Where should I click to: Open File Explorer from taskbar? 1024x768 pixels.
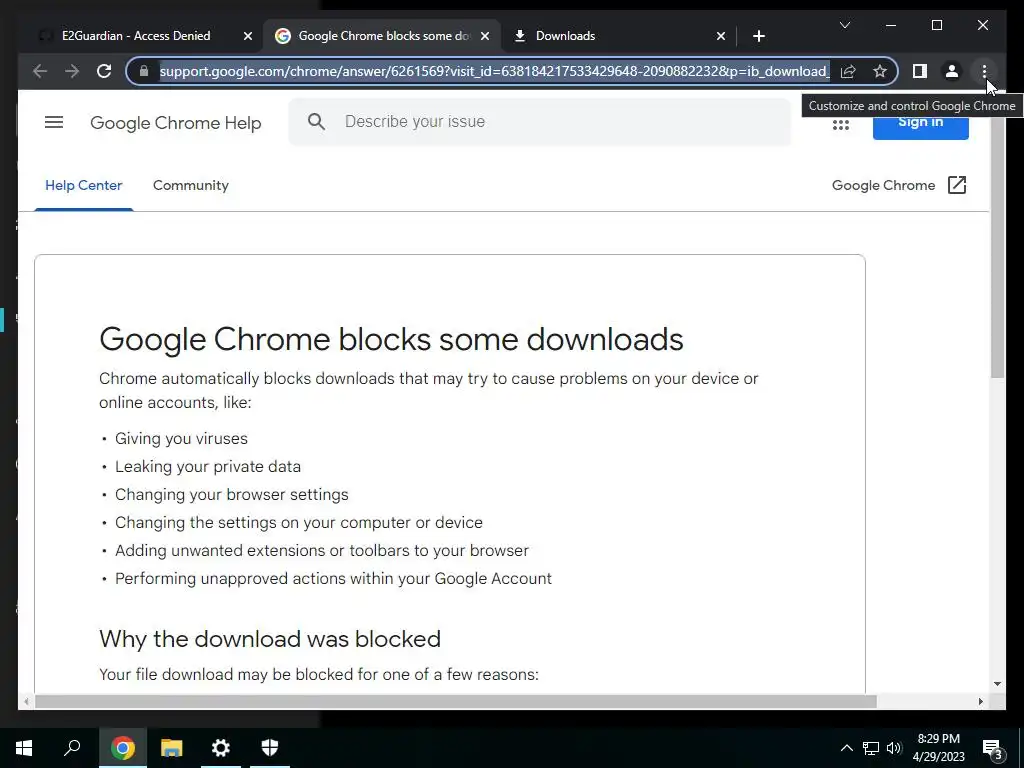click(172, 748)
